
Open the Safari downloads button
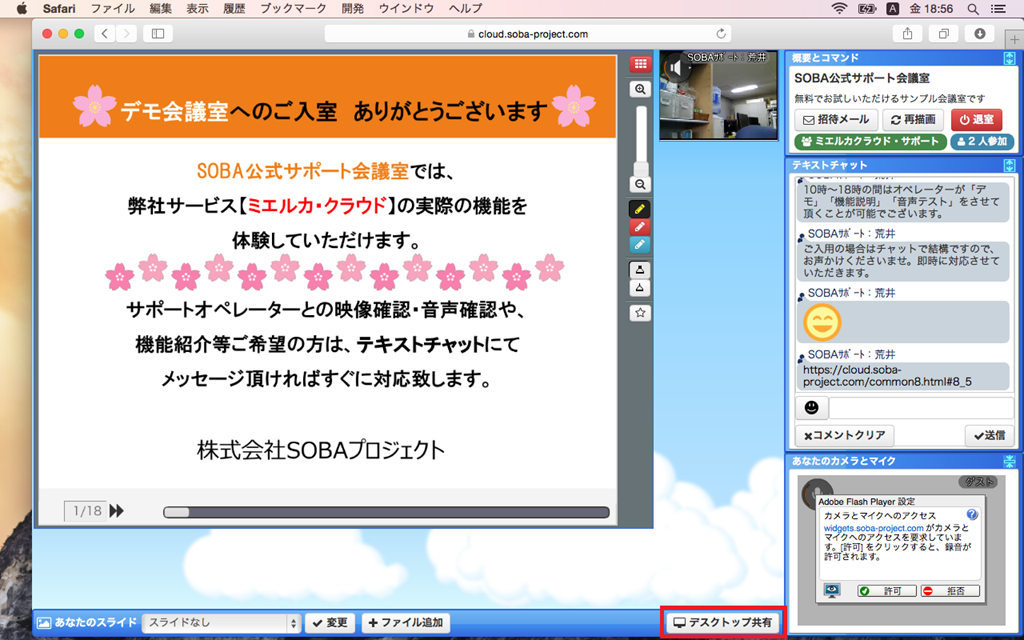(980, 34)
